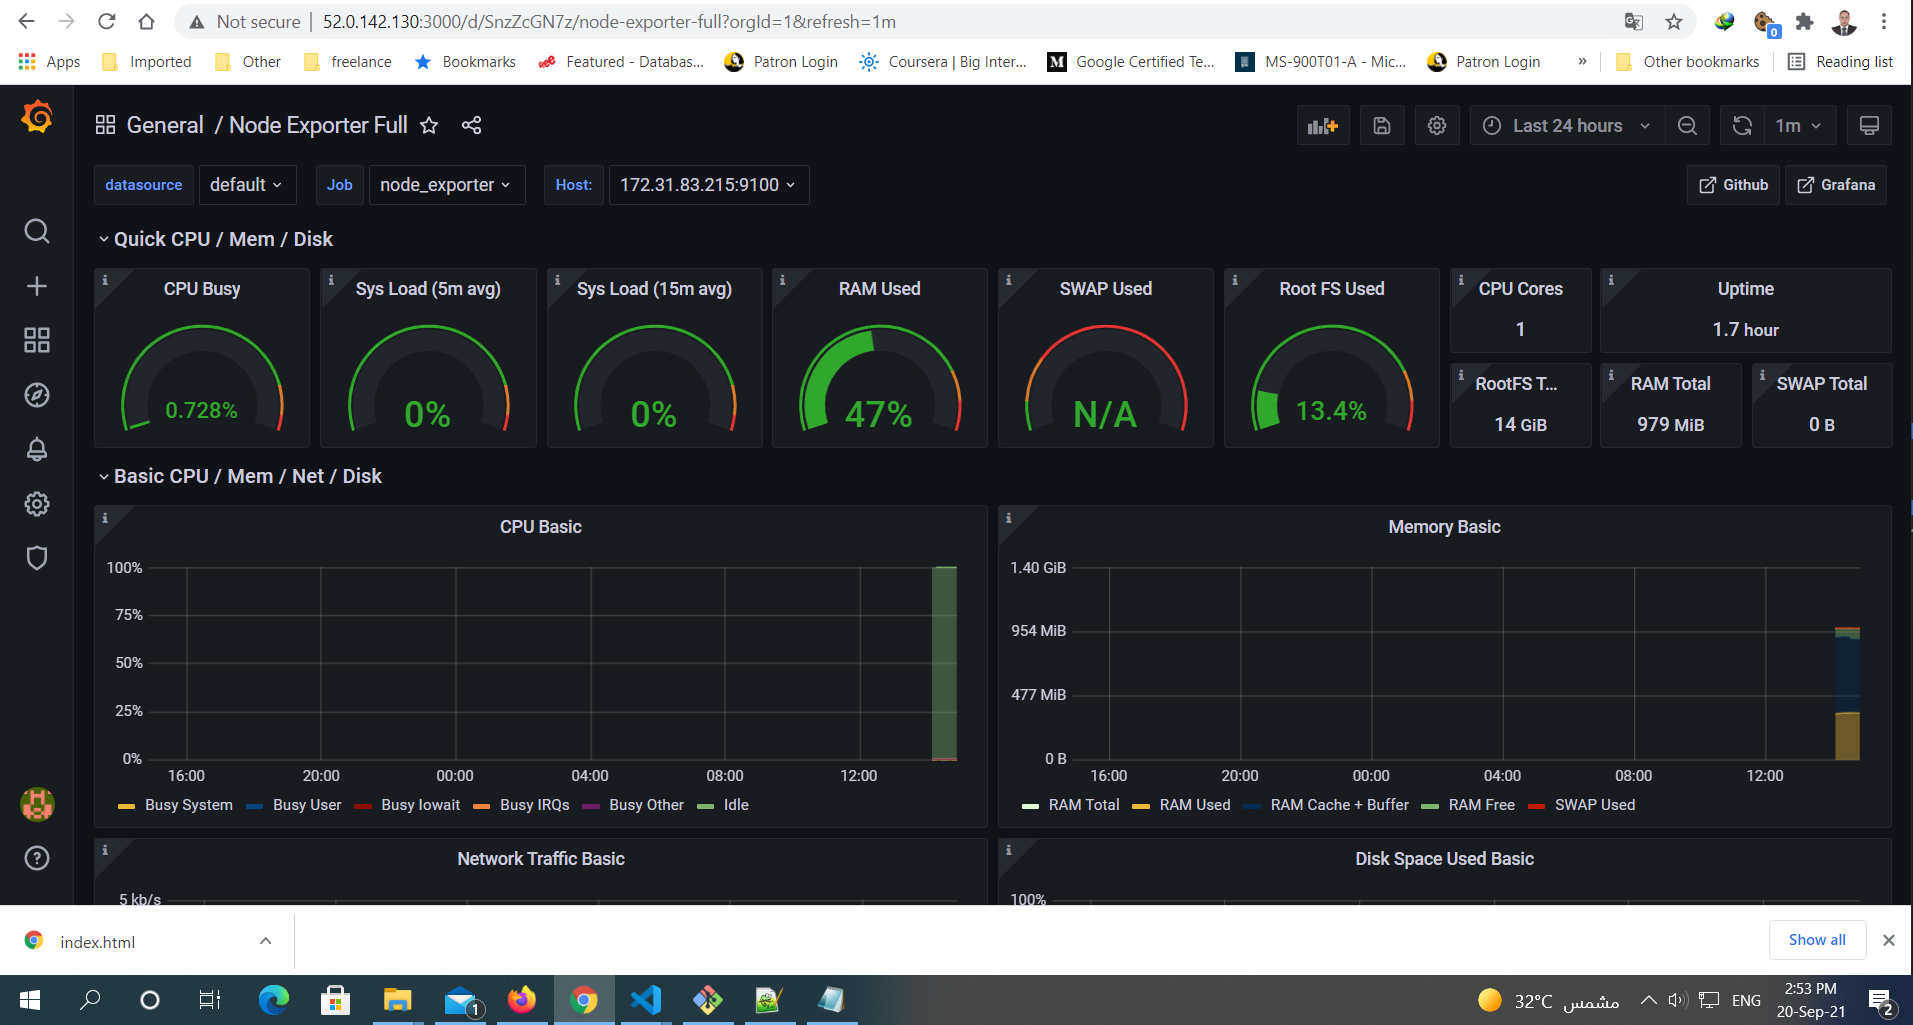Viewport: 1913px width, 1025px height.
Task: Toggle the Idle series in CPU legend
Action: pyautogui.click(x=735, y=805)
